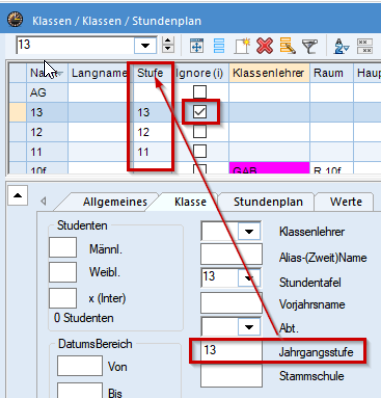Click the window move arrows icon

(x=197, y=46)
